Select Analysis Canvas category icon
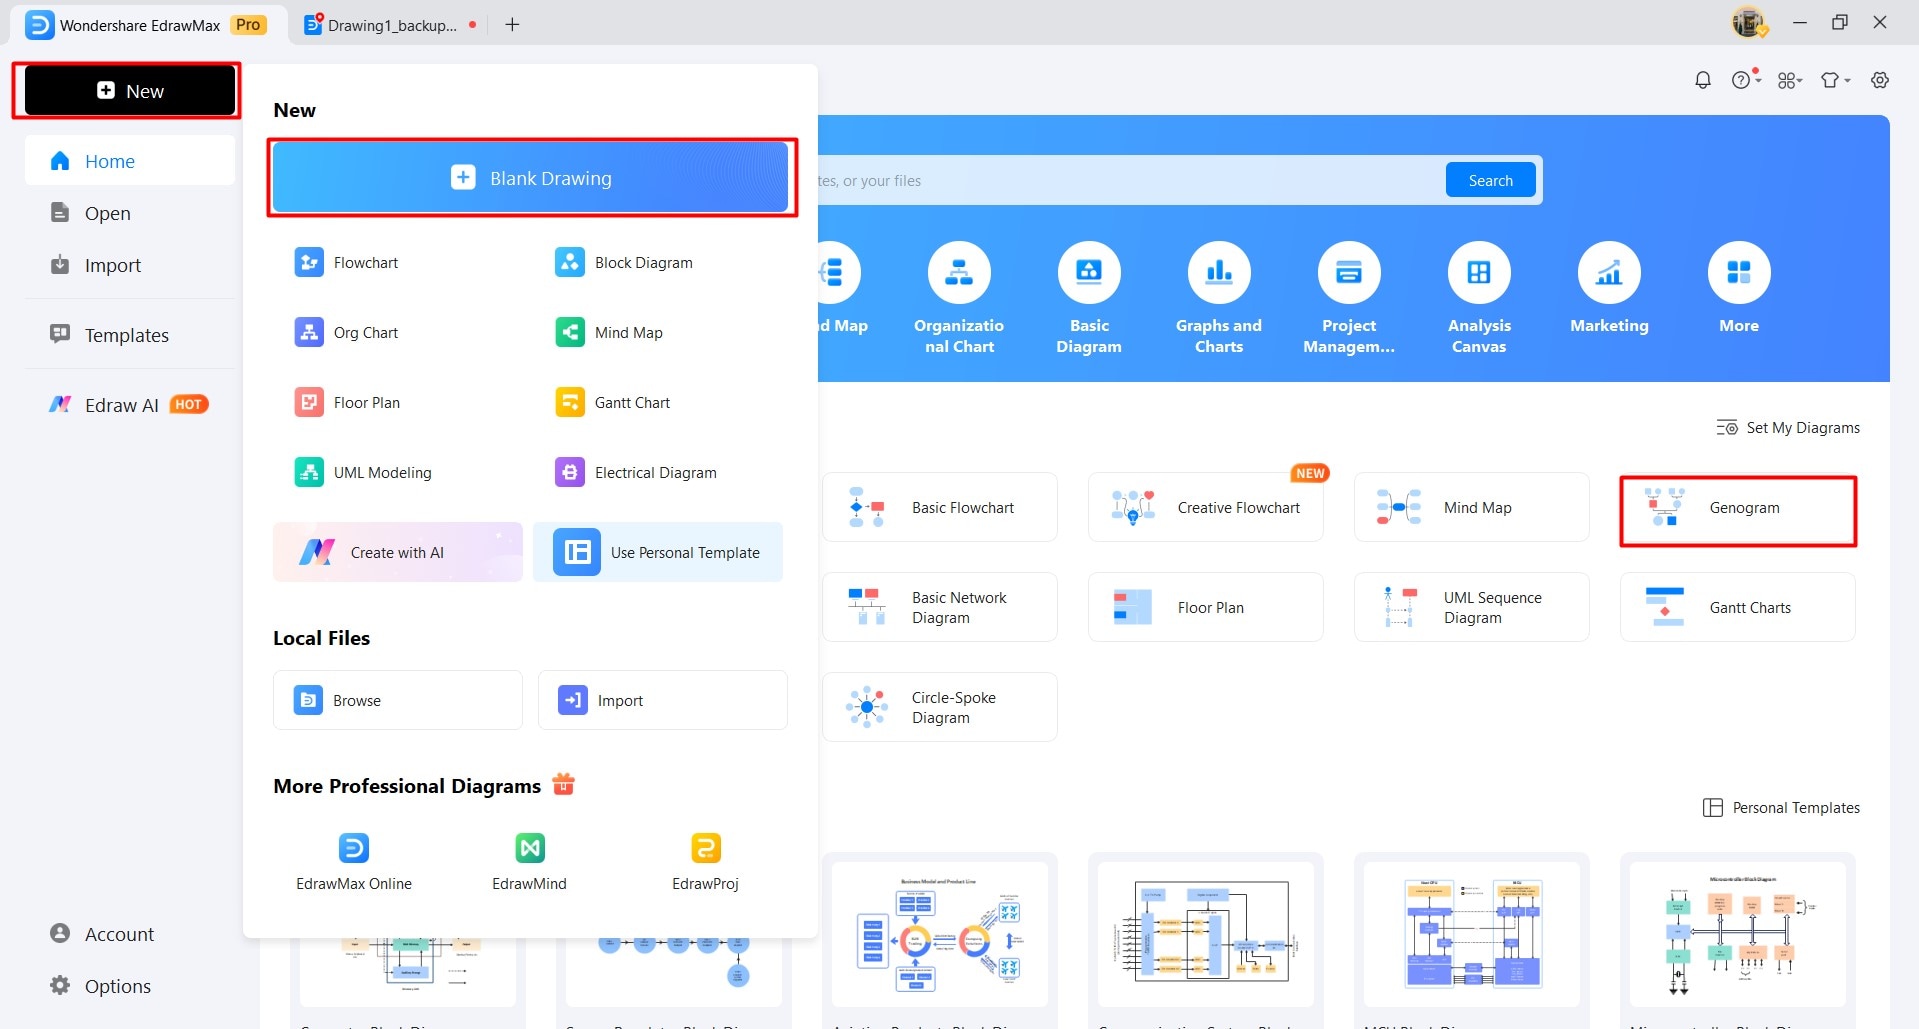 tap(1479, 272)
